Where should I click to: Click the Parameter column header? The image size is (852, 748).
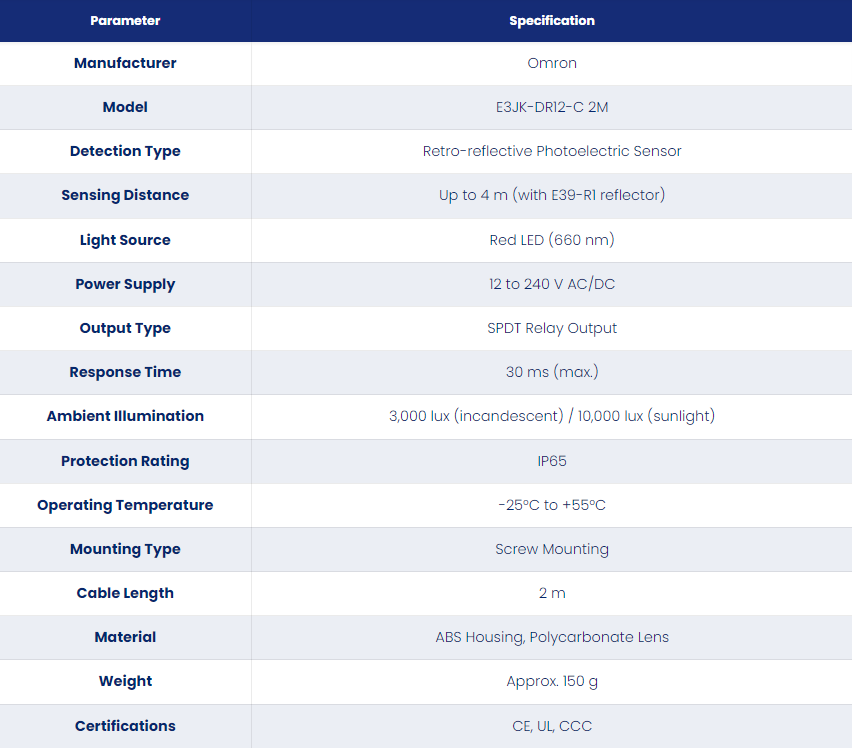125,21
